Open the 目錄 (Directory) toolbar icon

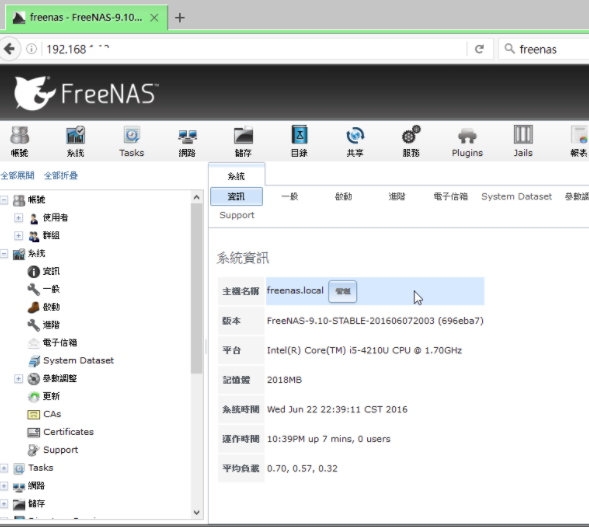299,141
